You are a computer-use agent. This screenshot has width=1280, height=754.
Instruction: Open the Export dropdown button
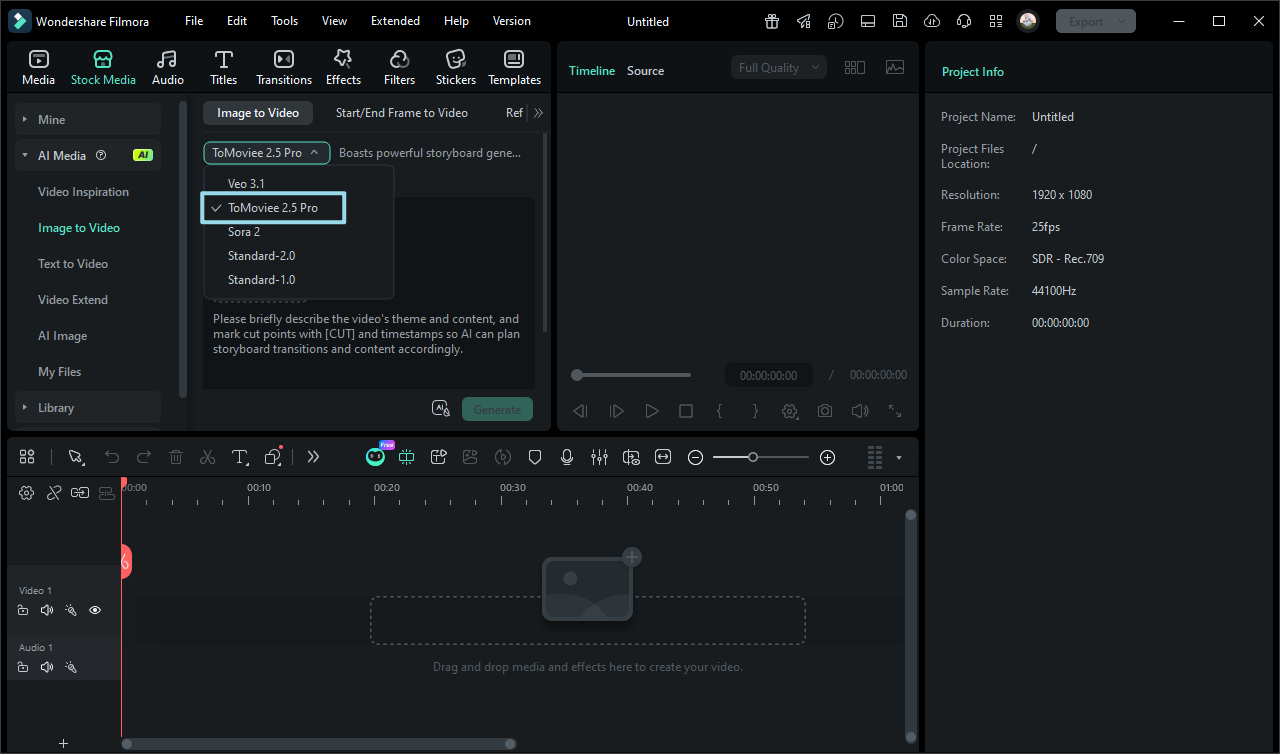click(x=1096, y=21)
